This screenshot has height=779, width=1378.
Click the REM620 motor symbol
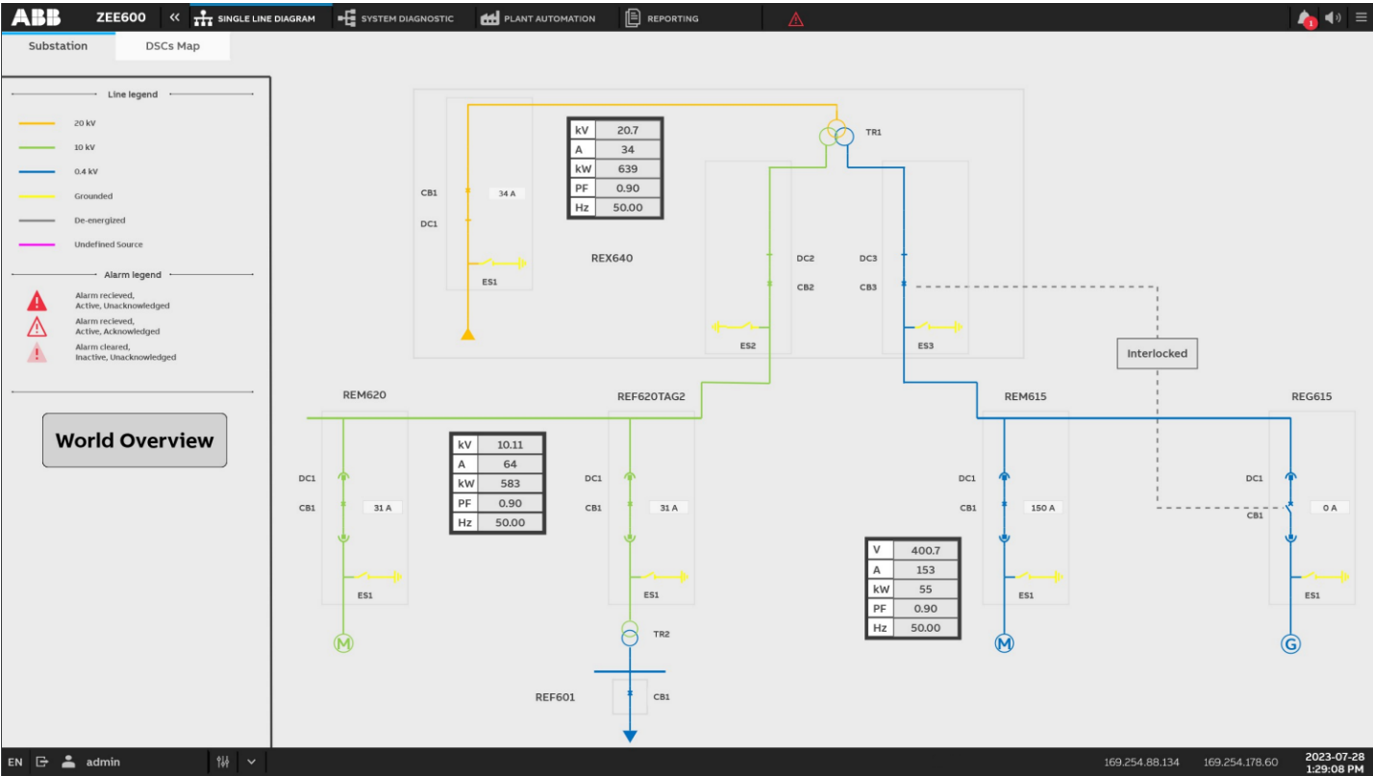tap(343, 644)
